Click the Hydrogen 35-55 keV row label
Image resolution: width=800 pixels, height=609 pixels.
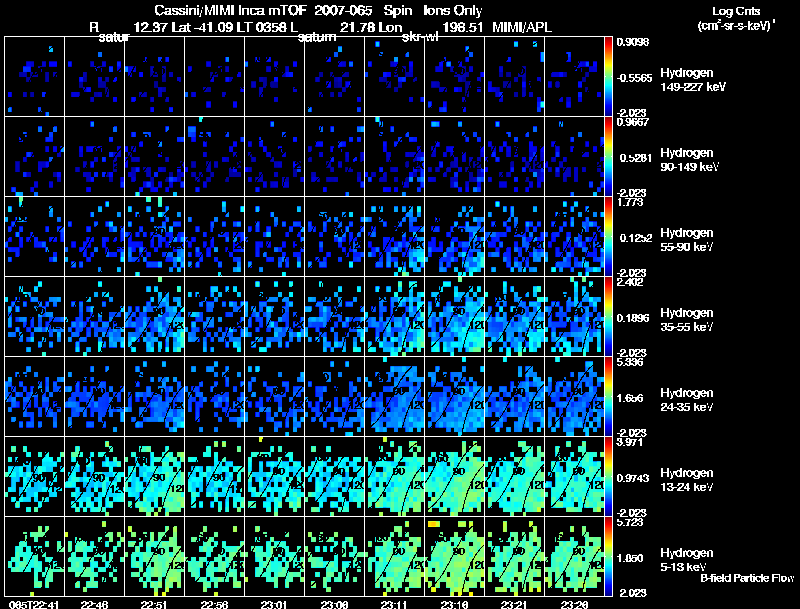[687, 320]
